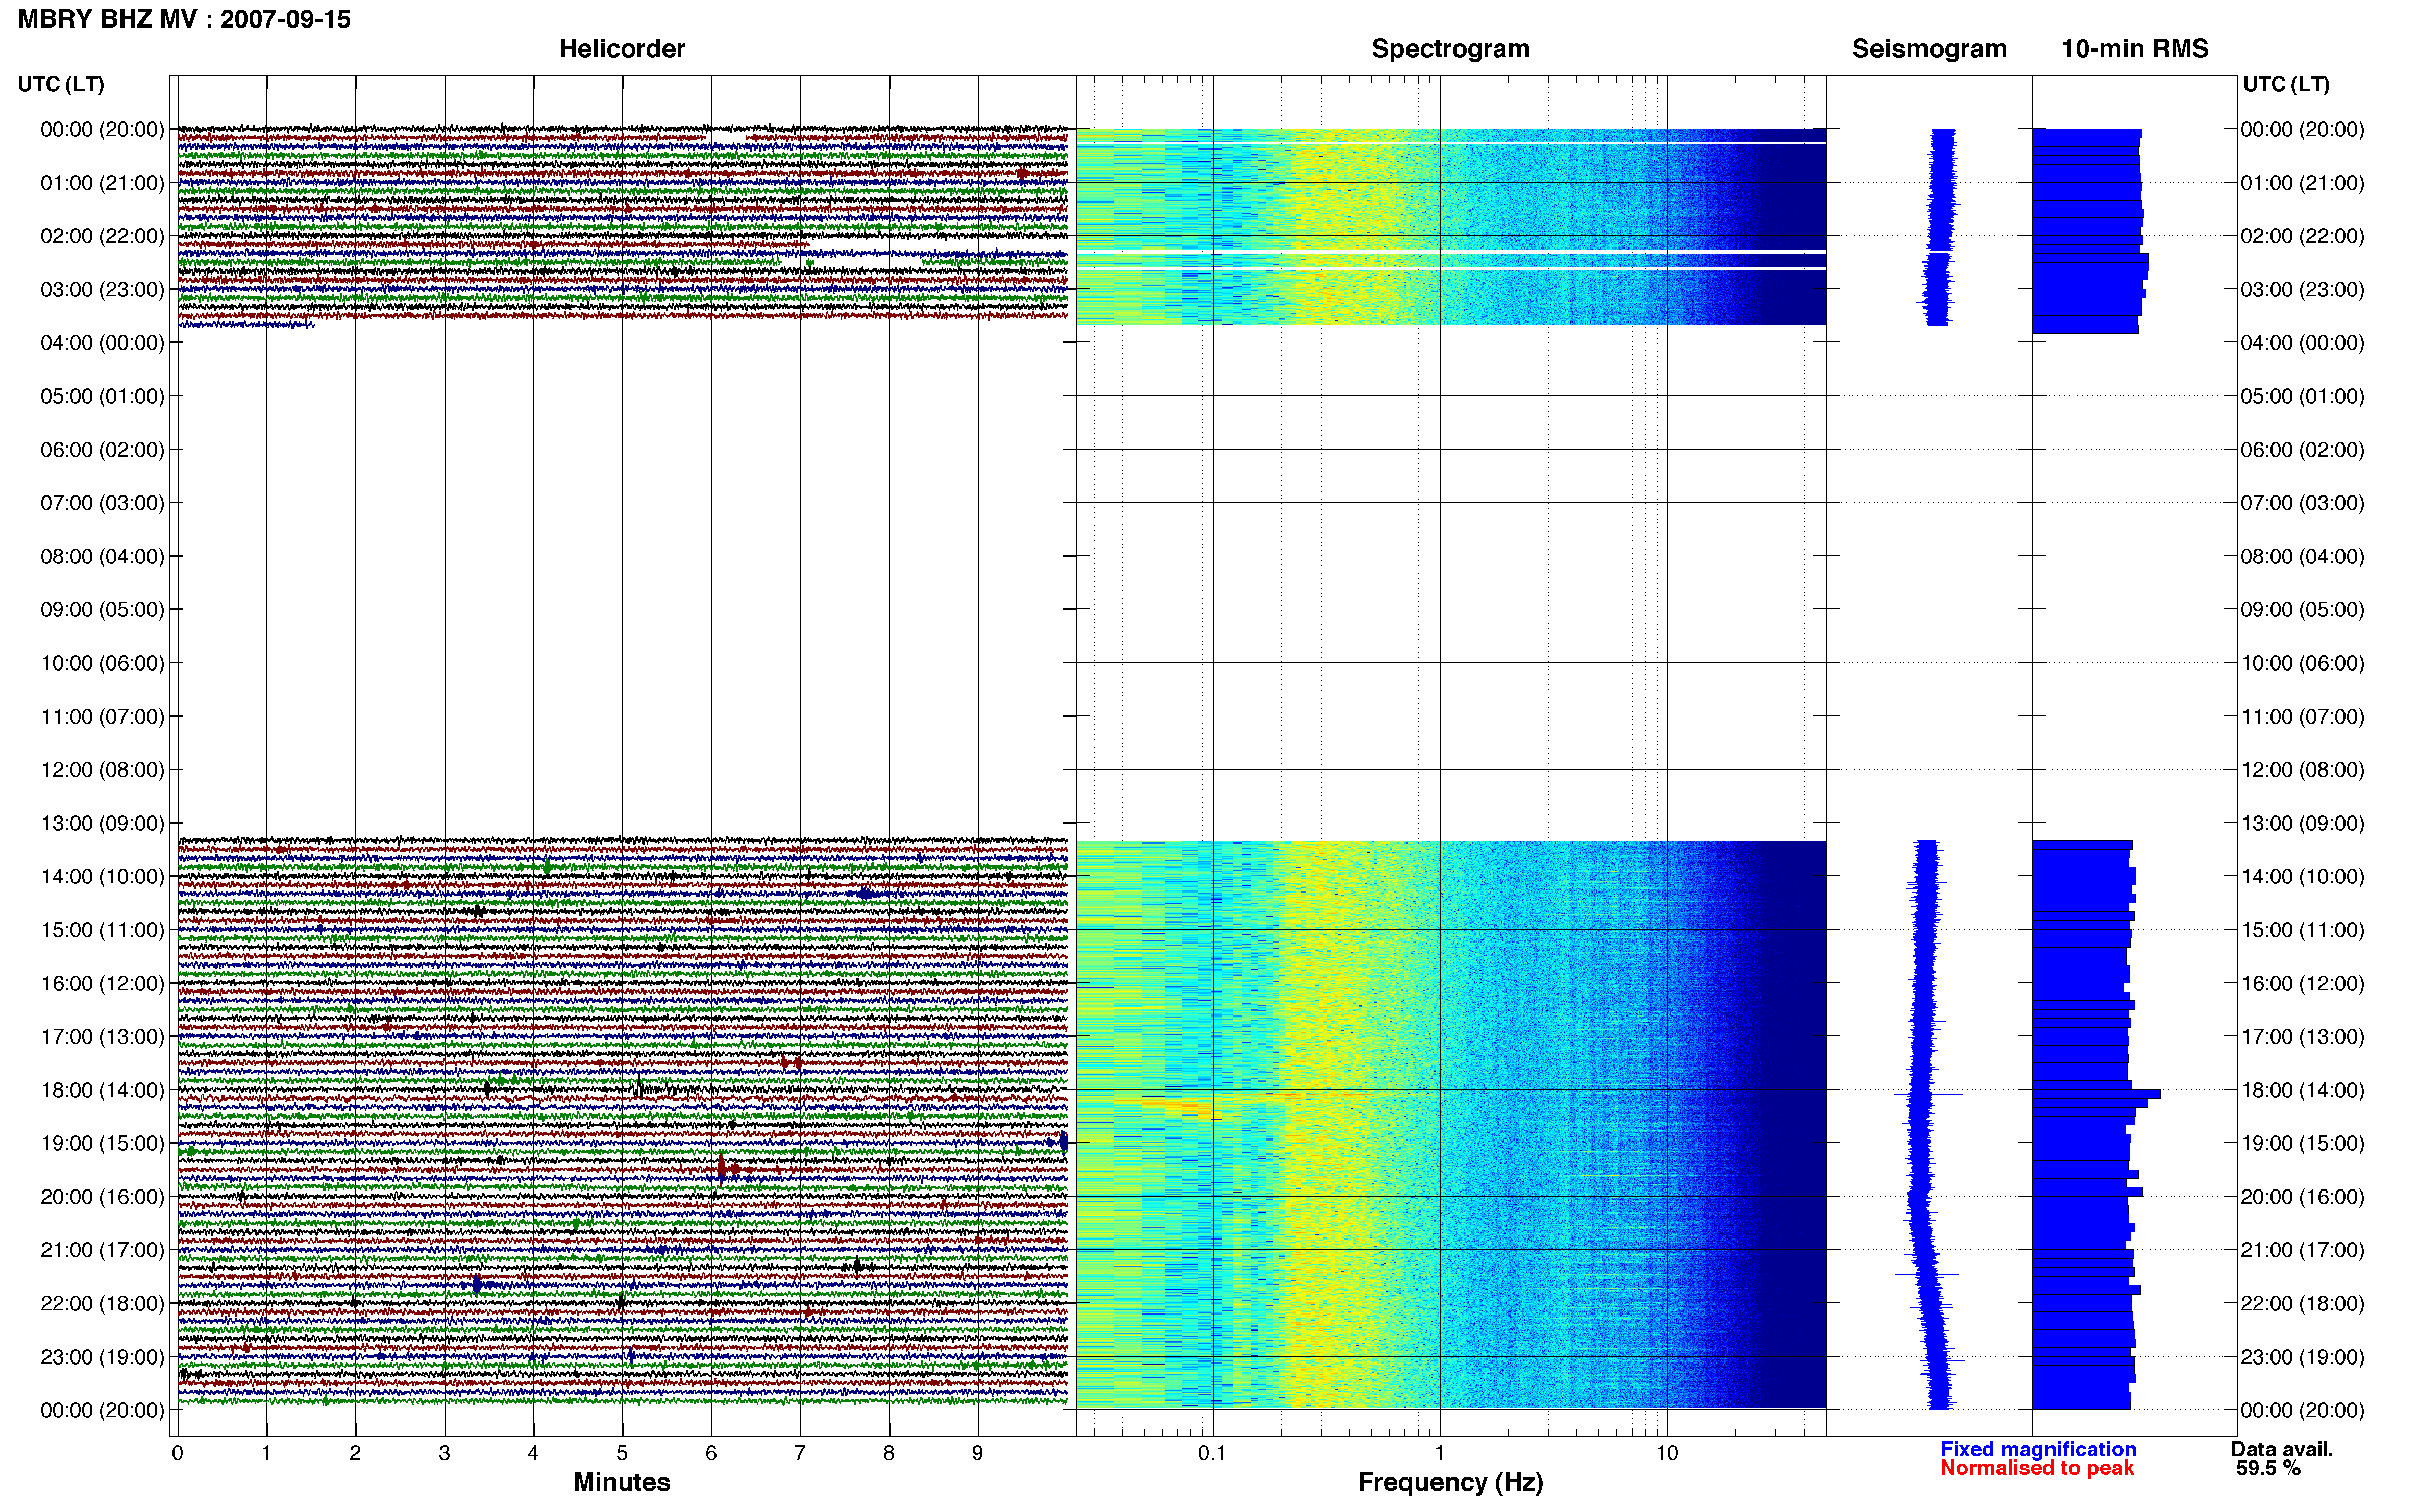The width and height of the screenshot is (2419, 1512).
Task: Click the '10-min RMS' panel heading
Action: 2135,48
